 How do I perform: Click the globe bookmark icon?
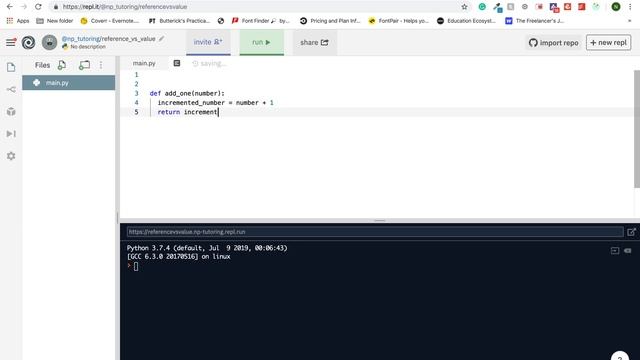(221, 21)
